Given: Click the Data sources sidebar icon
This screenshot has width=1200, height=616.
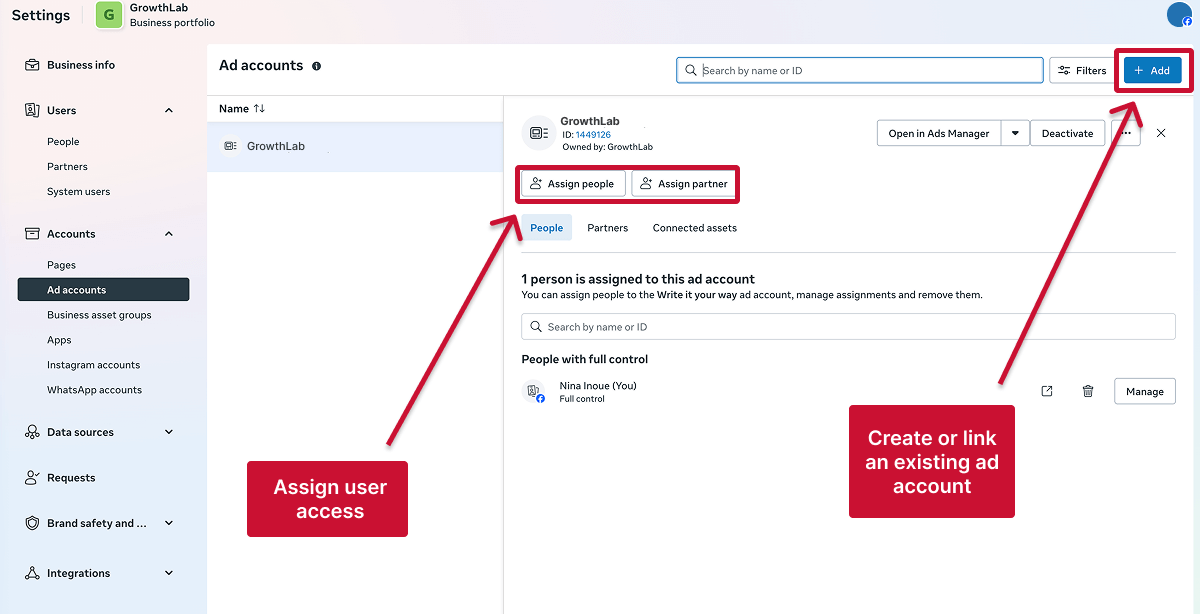Looking at the screenshot, I should [32, 432].
